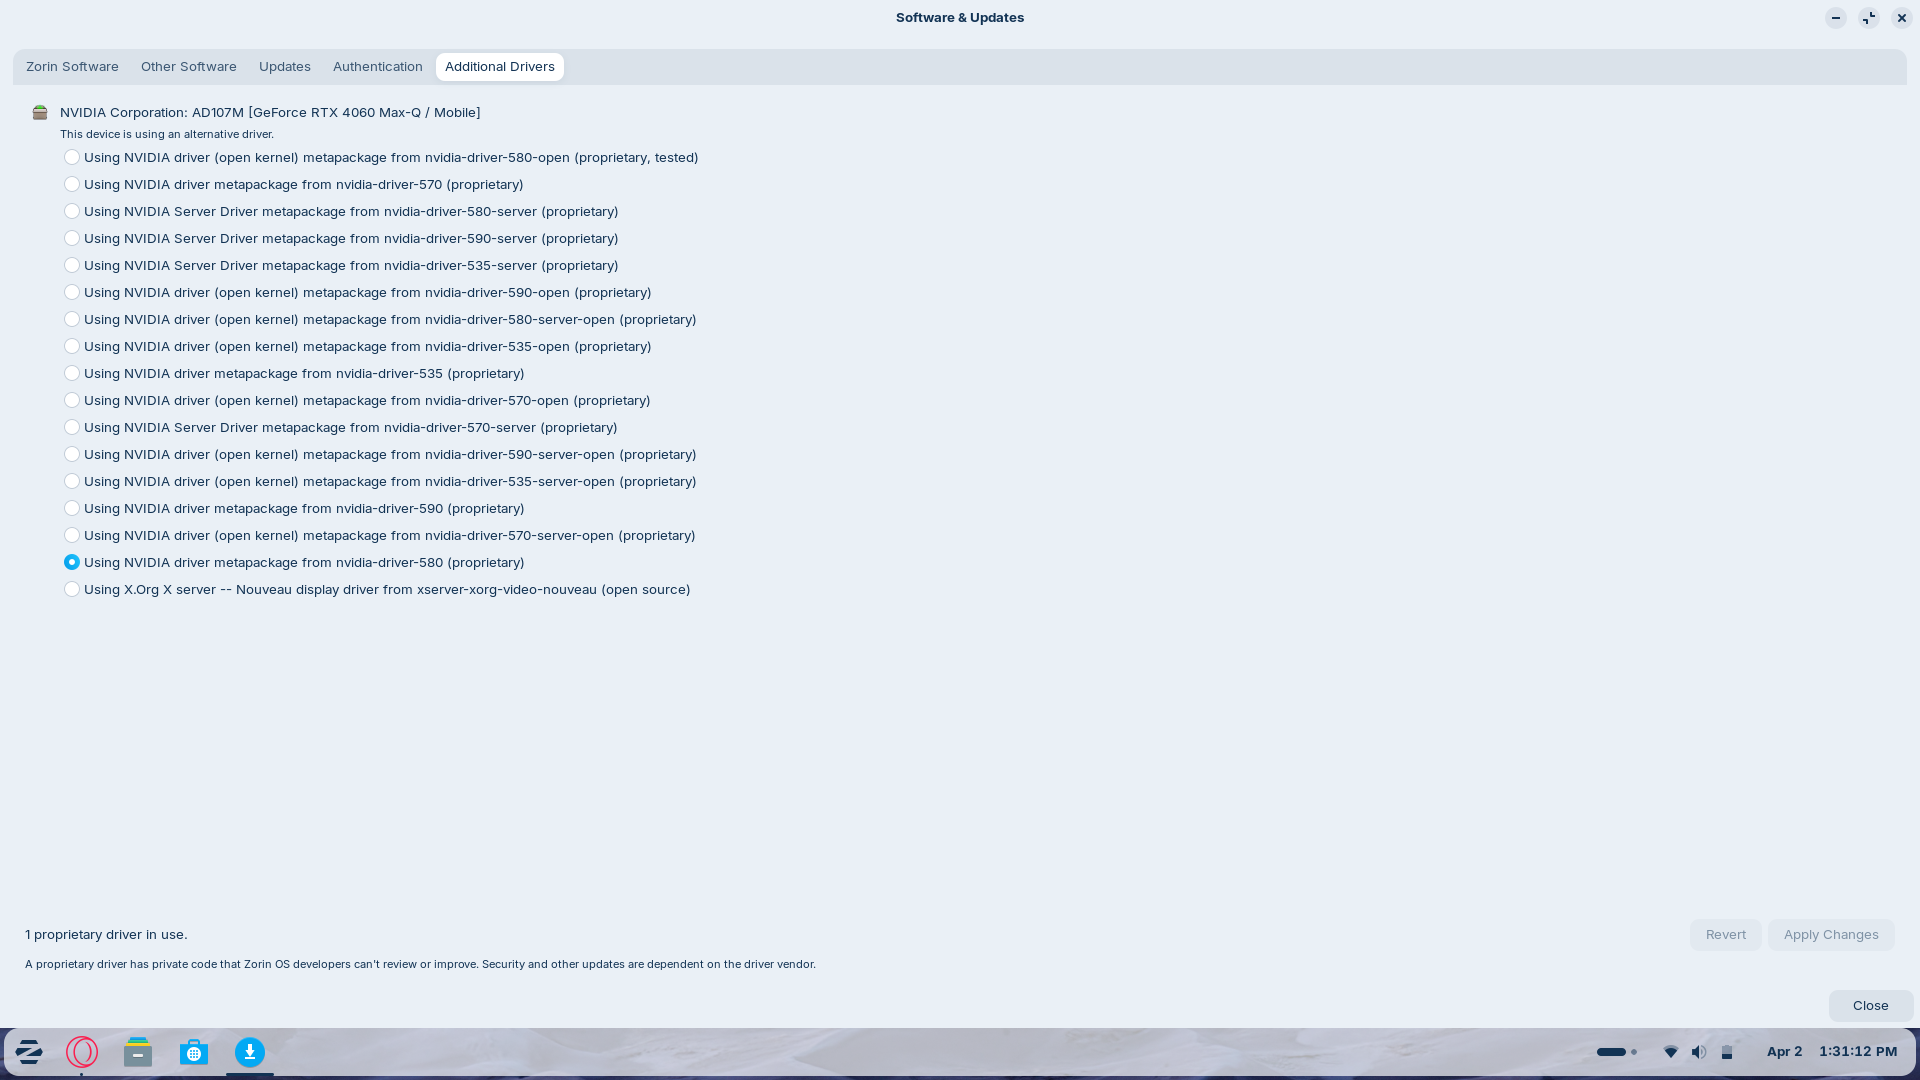Click the Software Updater download icon
This screenshot has width=1920, height=1080.
click(x=250, y=1052)
